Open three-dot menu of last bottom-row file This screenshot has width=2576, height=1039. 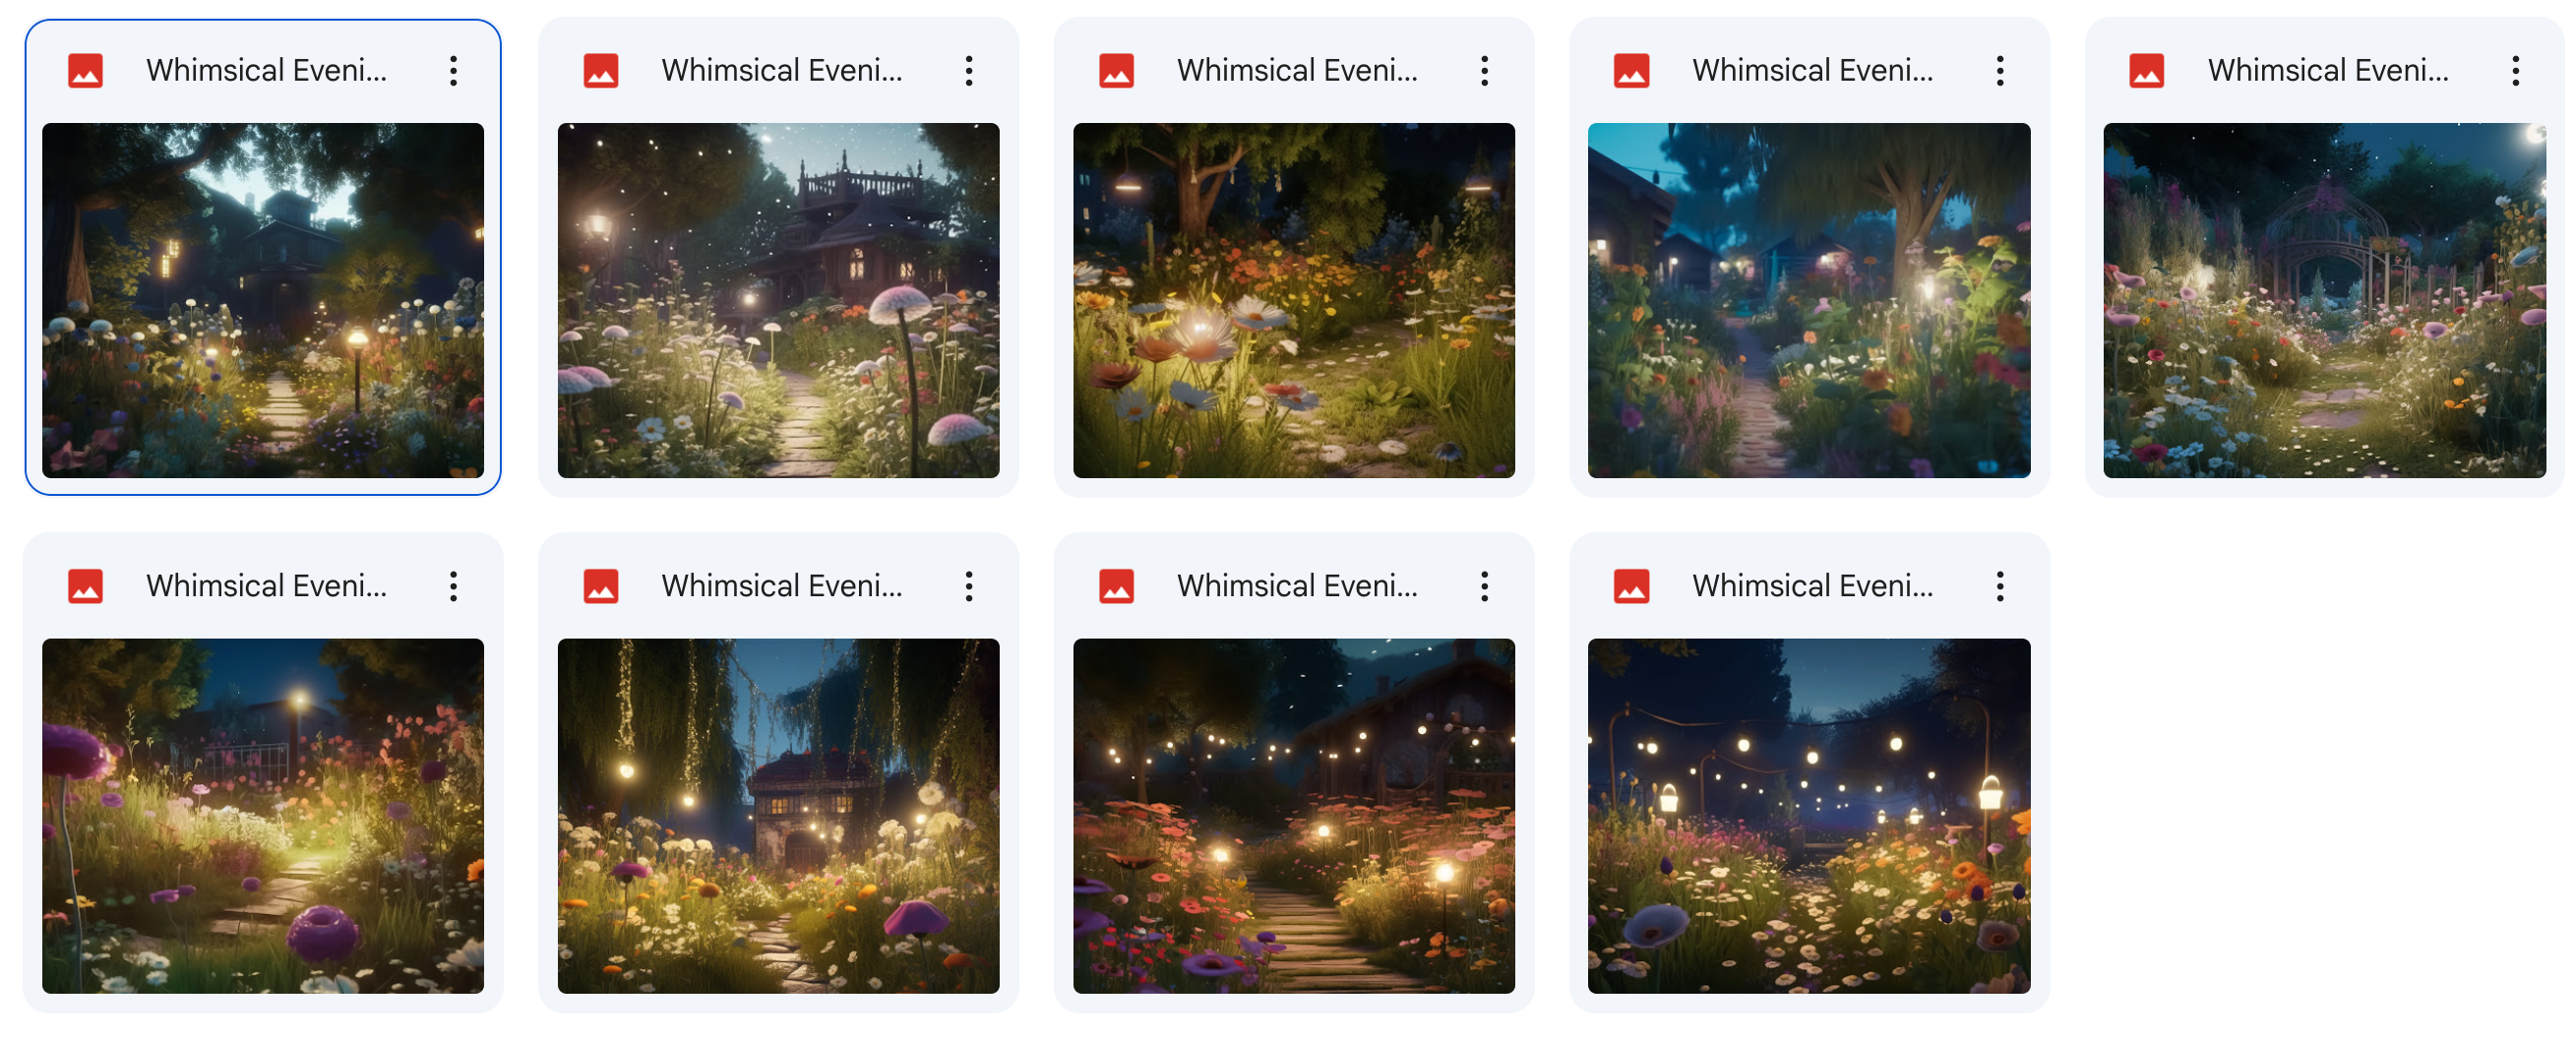point(2000,586)
